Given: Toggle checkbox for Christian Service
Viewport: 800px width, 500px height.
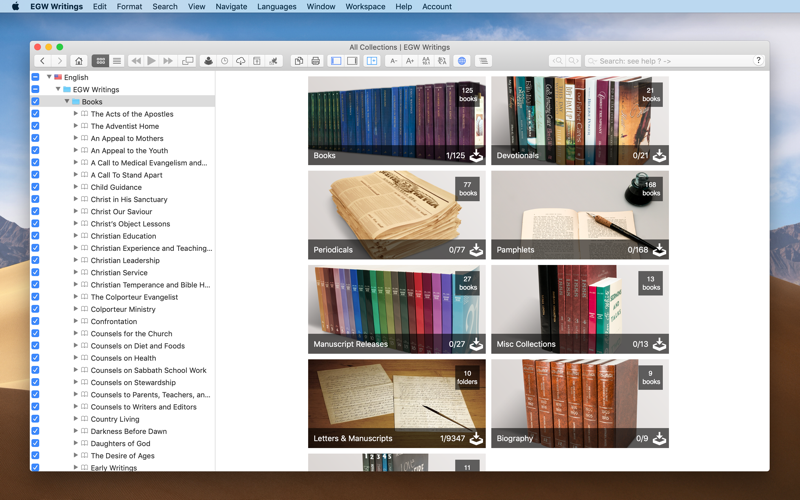Looking at the screenshot, I should pos(35,272).
